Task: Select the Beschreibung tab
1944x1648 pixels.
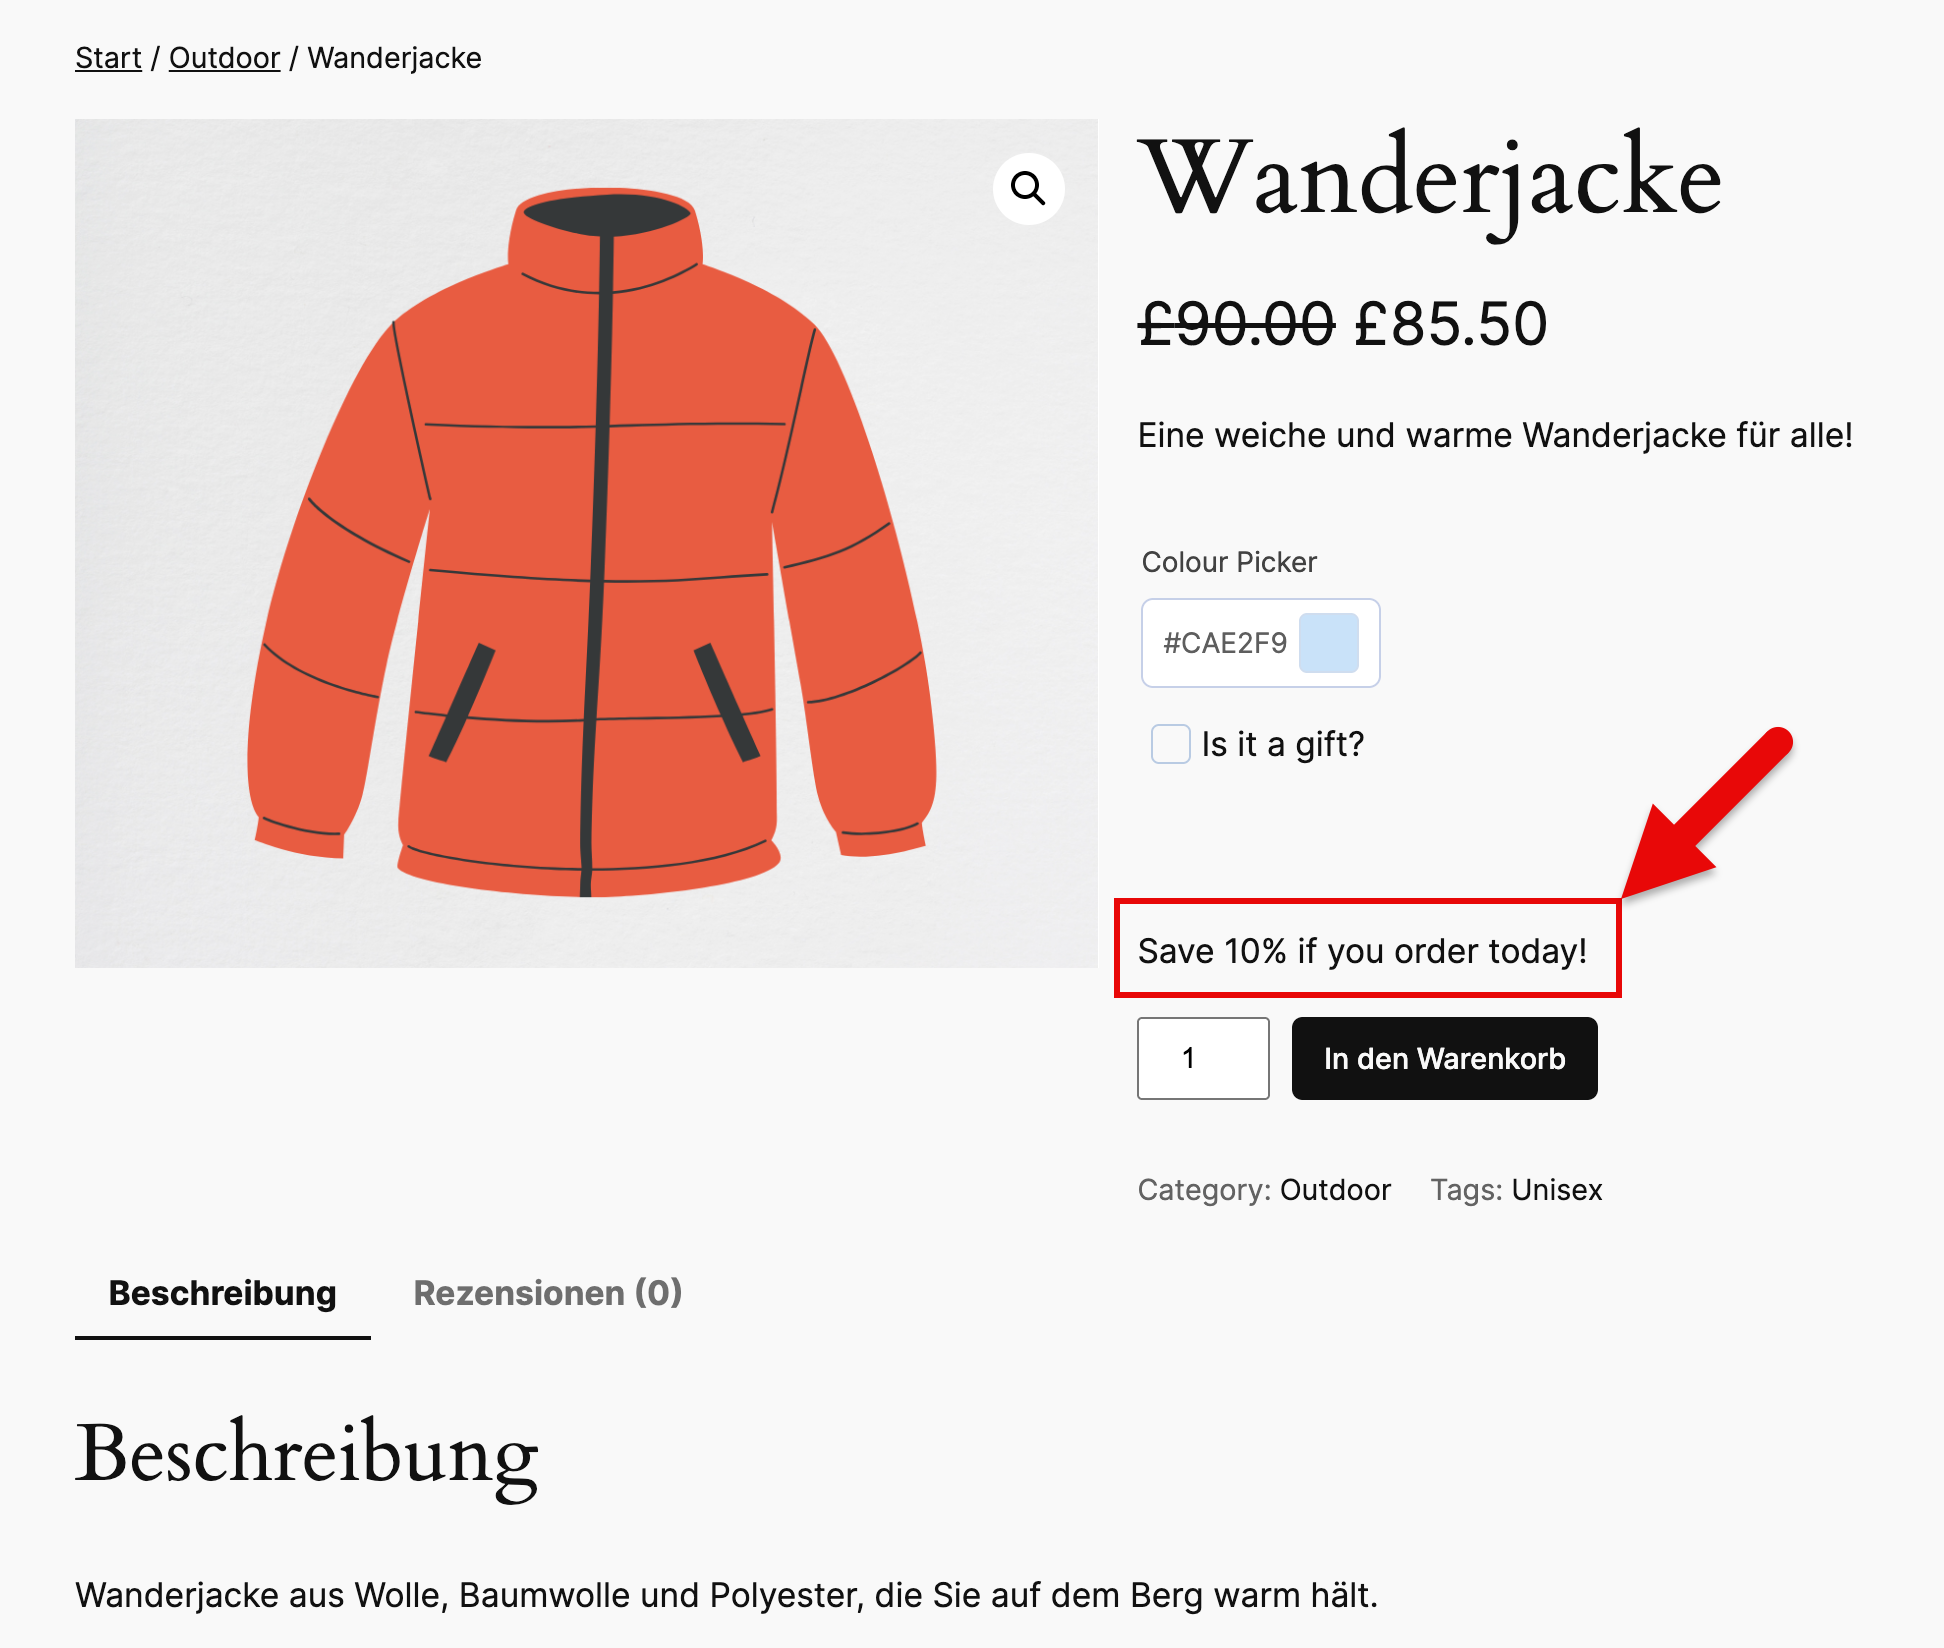Action: [222, 1293]
